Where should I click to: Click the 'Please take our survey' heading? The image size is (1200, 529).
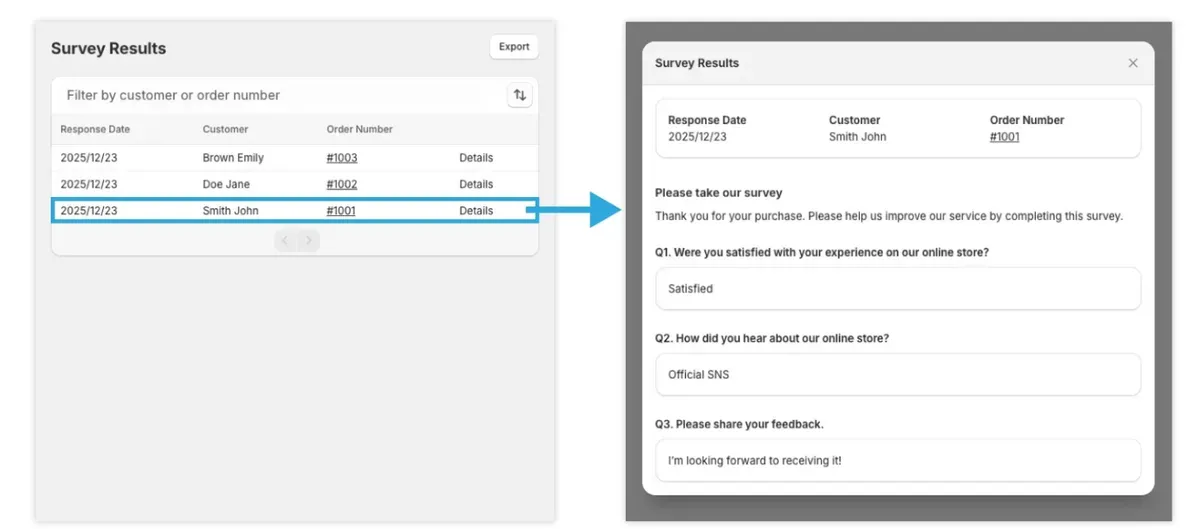tap(719, 193)
